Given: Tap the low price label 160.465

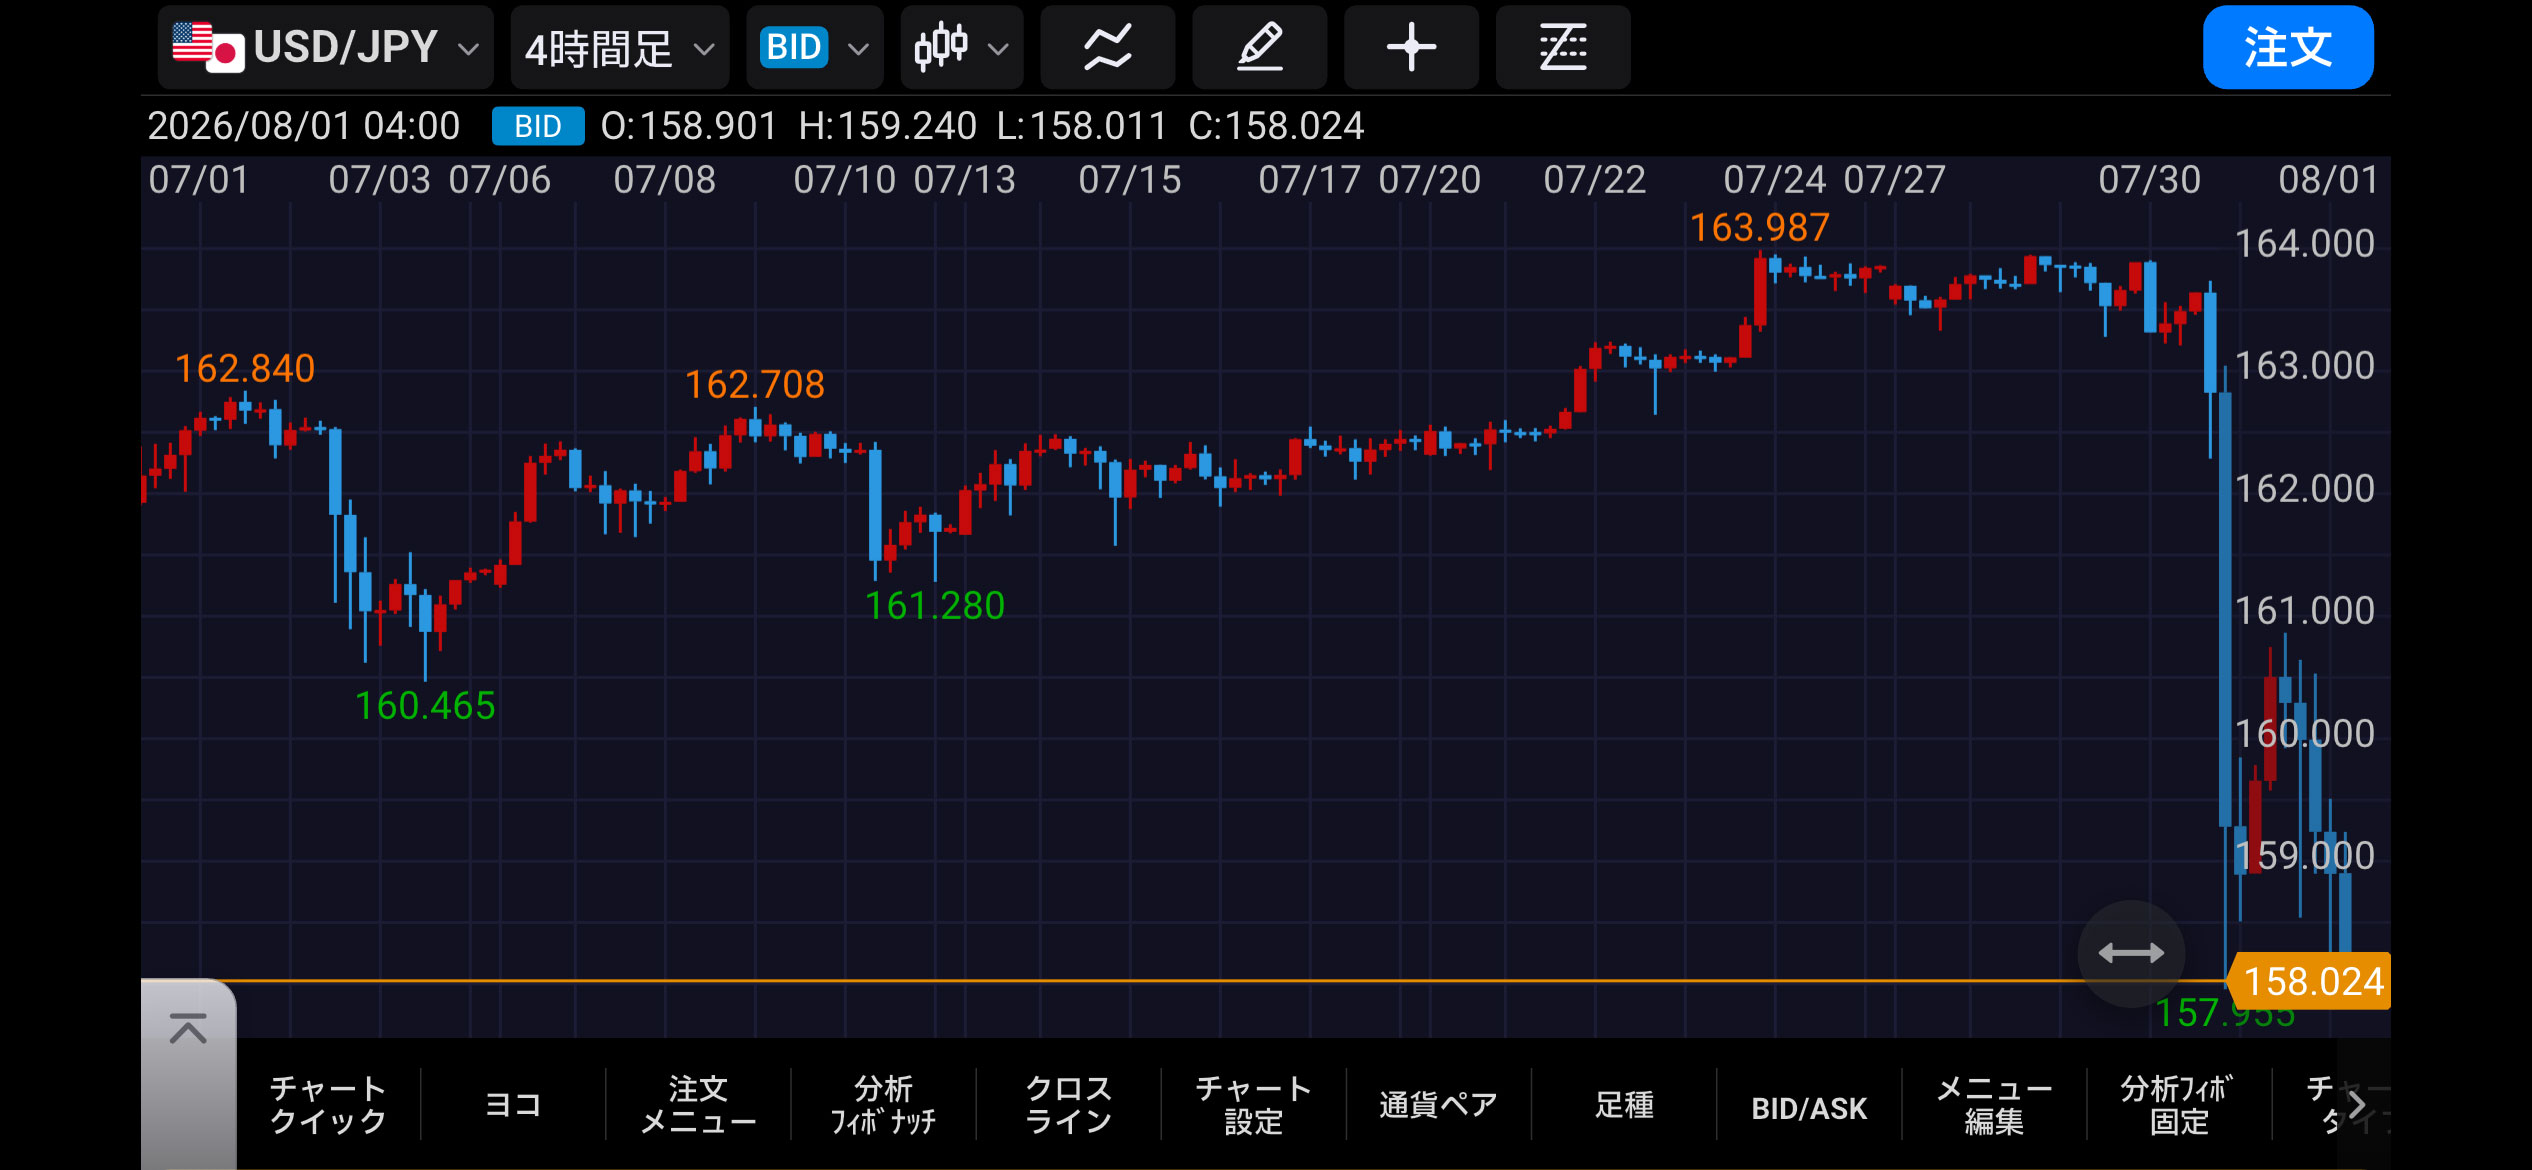Looking at the screenshot, I should [425, 705].
